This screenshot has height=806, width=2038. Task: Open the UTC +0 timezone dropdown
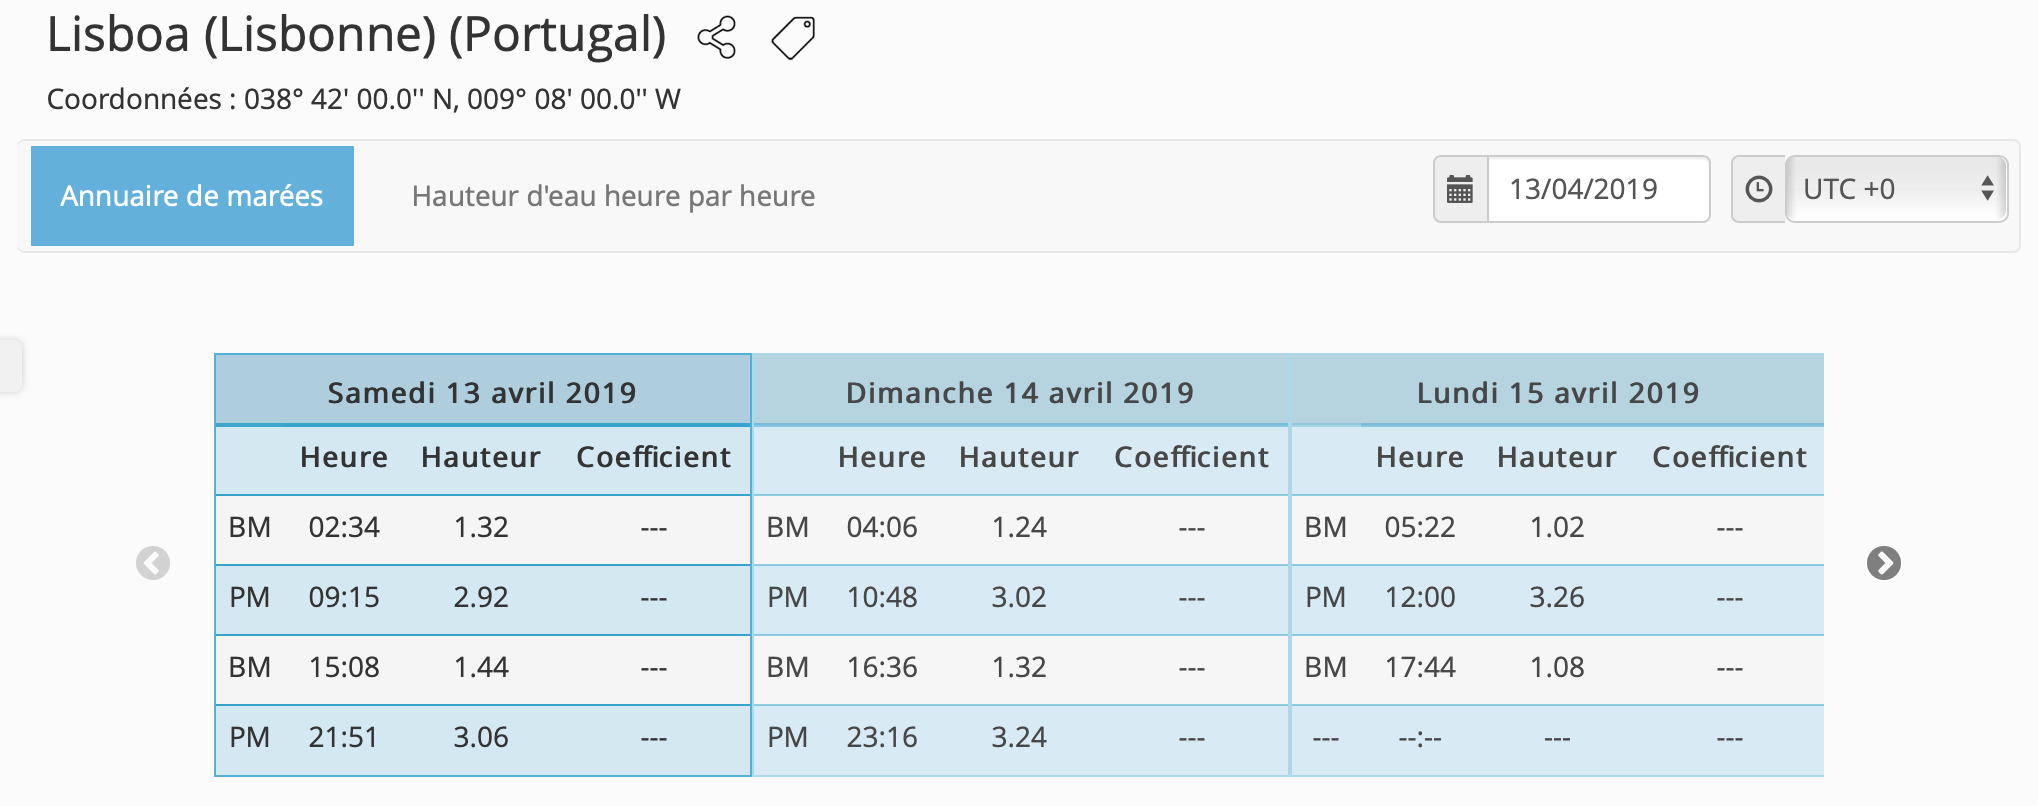tap(1896, 189)
